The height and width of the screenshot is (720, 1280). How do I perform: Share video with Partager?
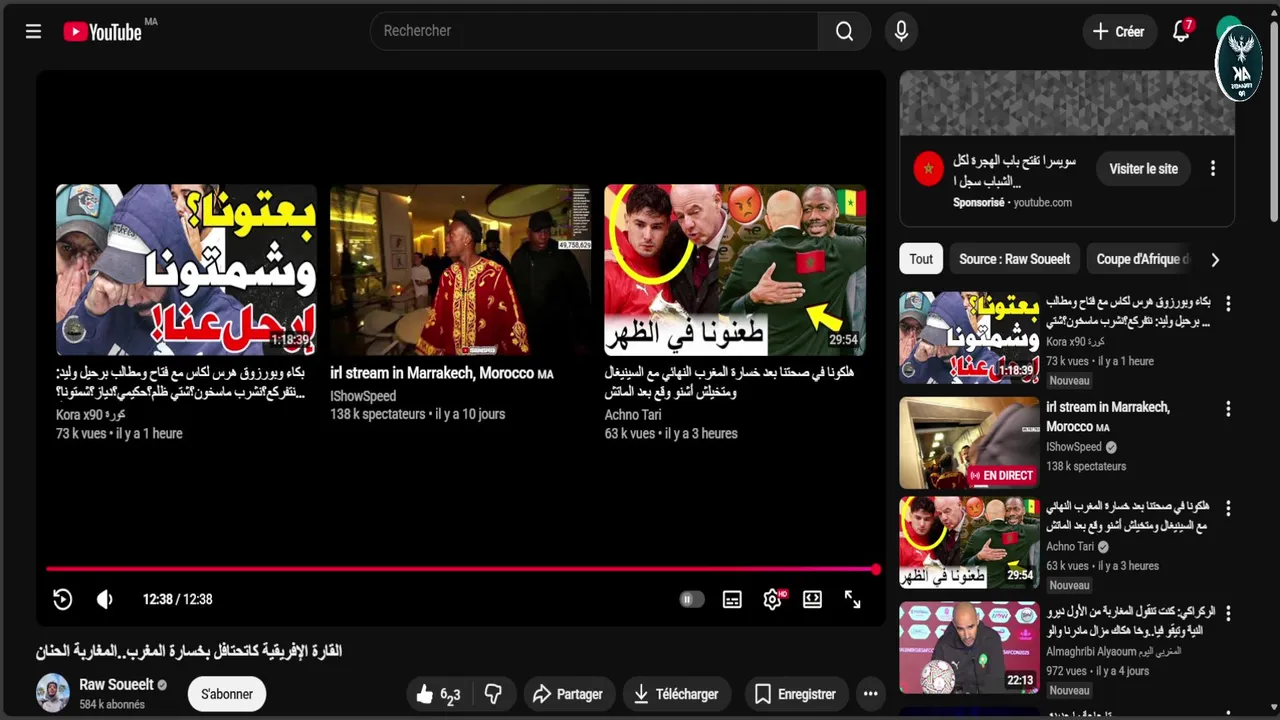[x=567, y=694]
